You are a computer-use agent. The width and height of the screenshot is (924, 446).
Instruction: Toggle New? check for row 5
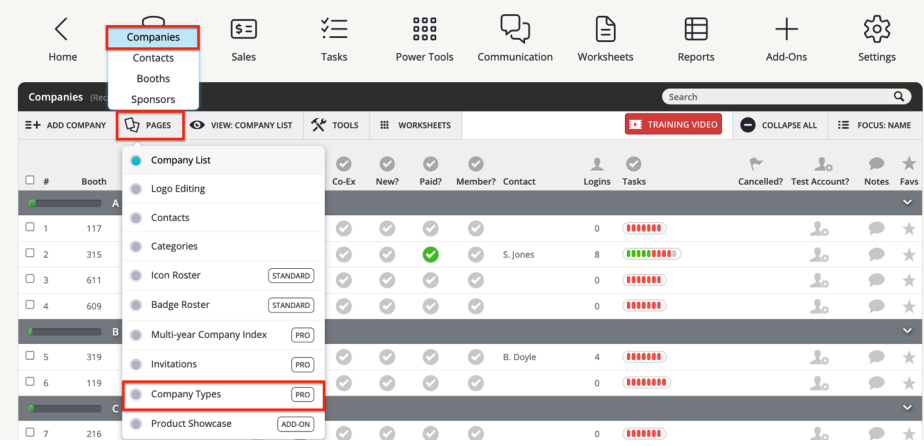click(387, 356)
